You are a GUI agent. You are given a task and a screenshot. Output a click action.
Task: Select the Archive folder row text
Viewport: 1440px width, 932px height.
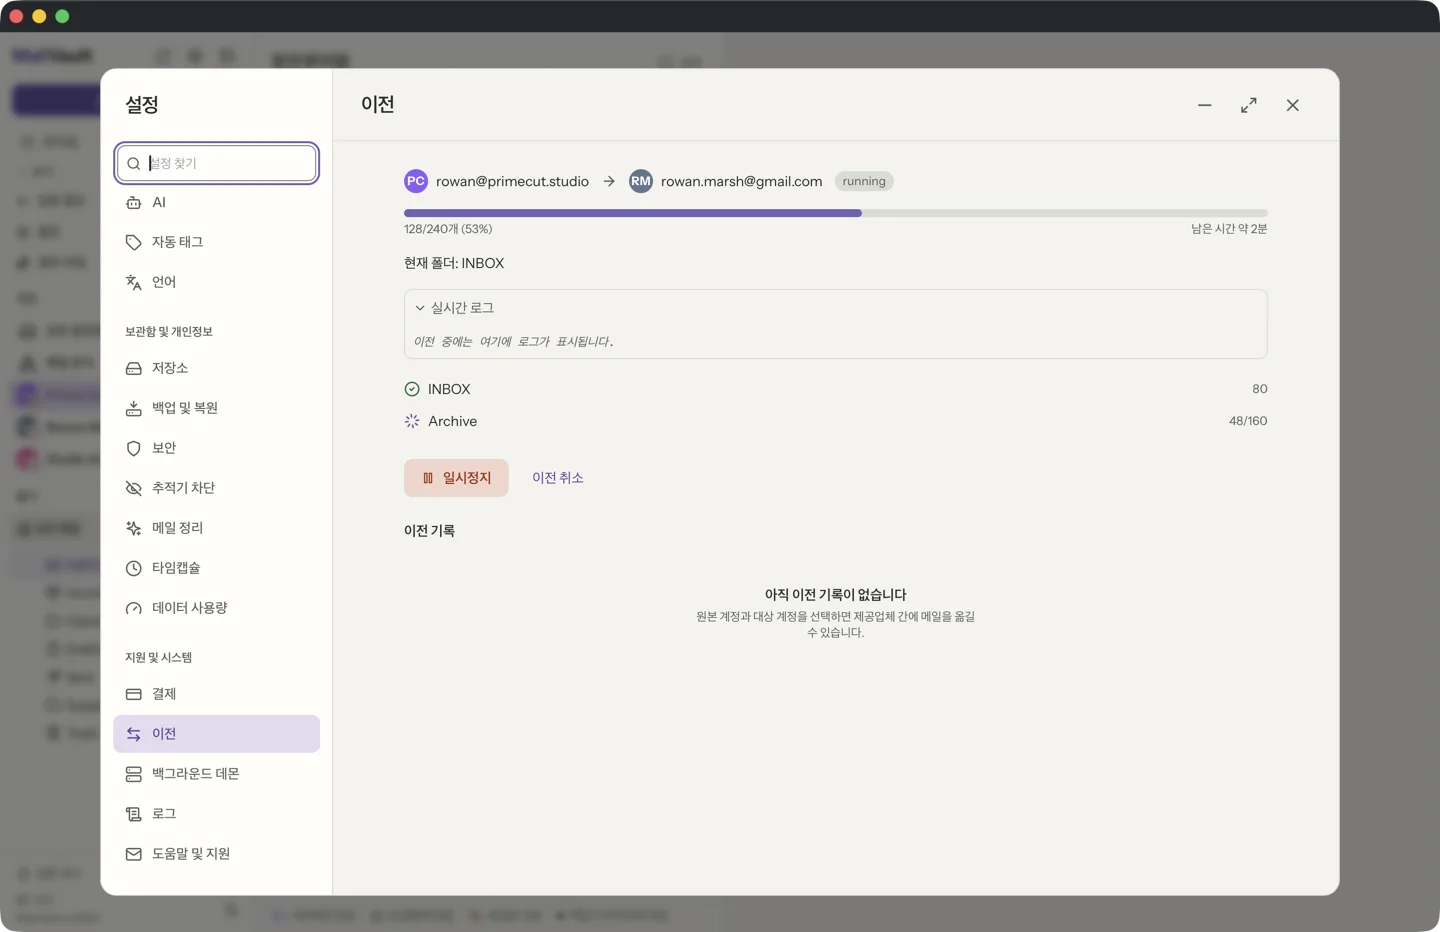point(452,421)
